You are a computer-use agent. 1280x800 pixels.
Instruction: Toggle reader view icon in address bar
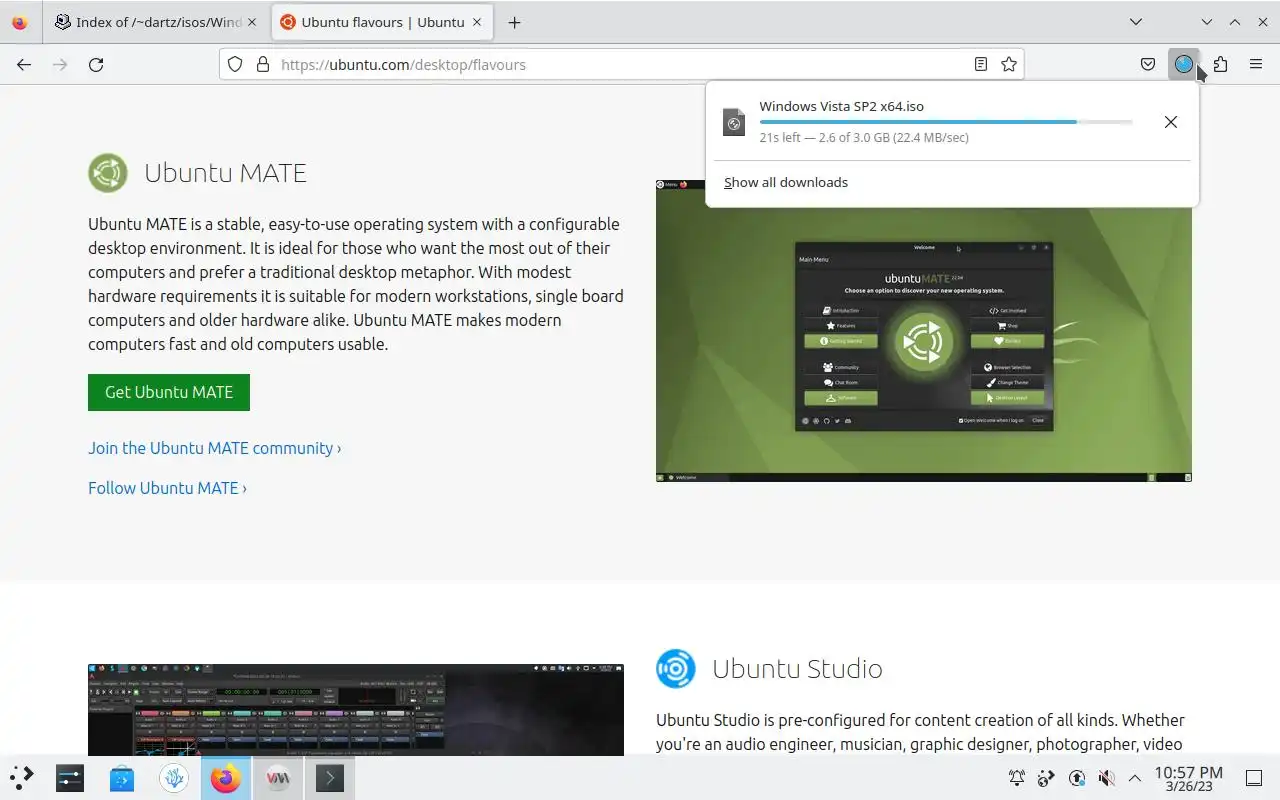coord(981,64)
